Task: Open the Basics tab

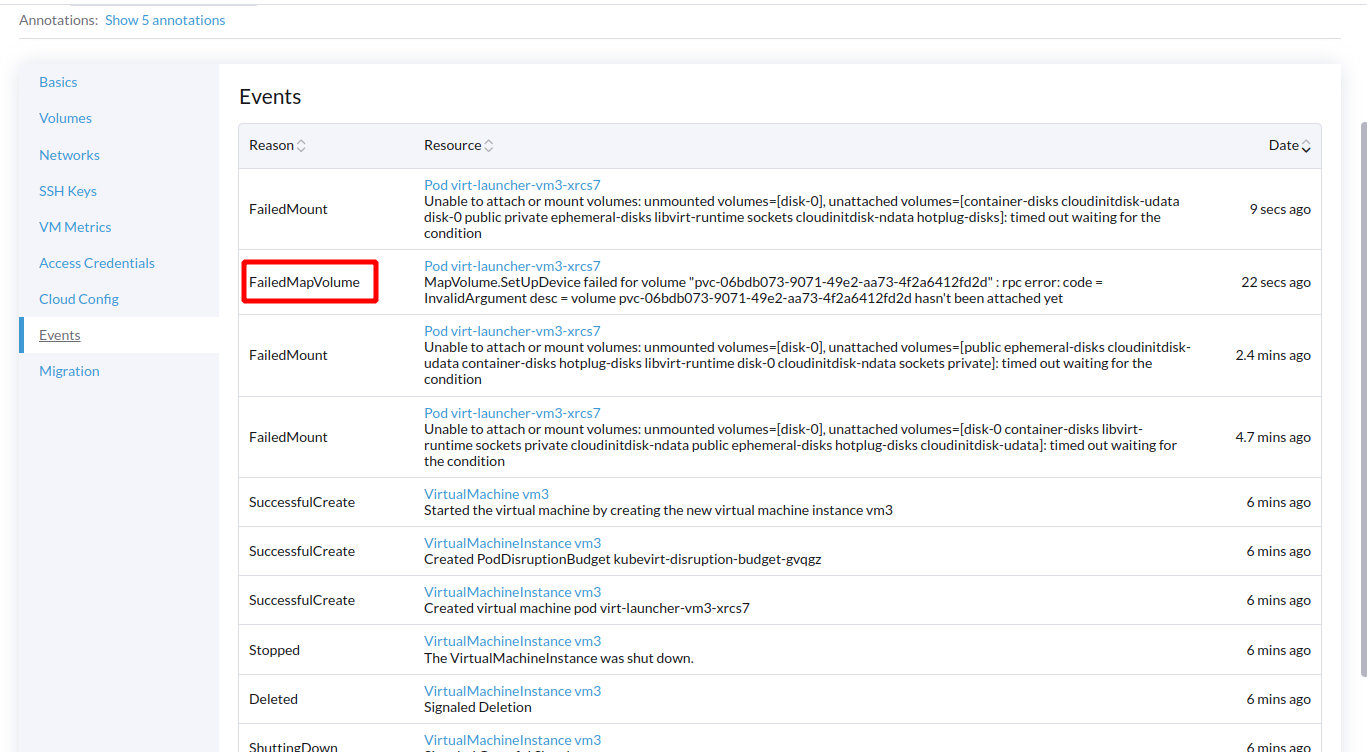Action: [x=58, y=82]
